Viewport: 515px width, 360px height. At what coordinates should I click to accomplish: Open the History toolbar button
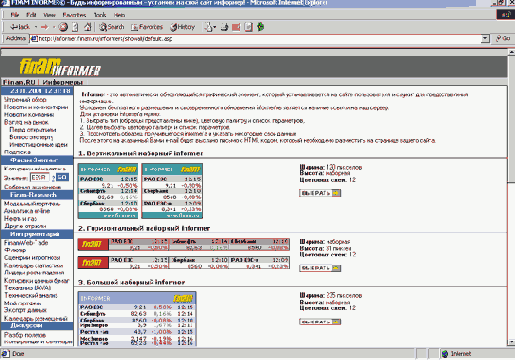coord(183,27)
